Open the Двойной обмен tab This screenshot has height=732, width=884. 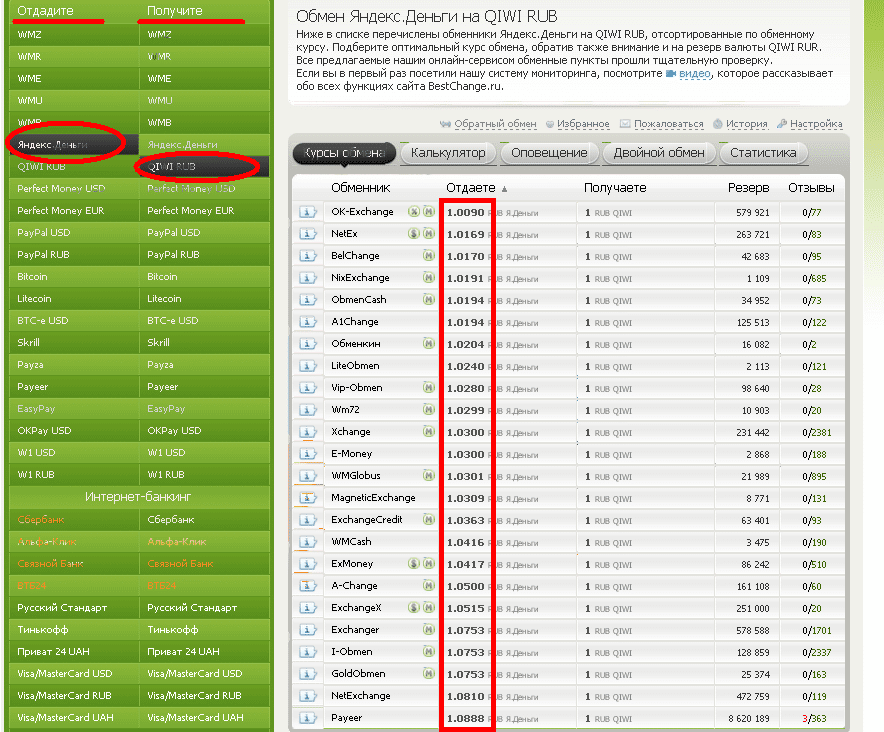[659, 153]
